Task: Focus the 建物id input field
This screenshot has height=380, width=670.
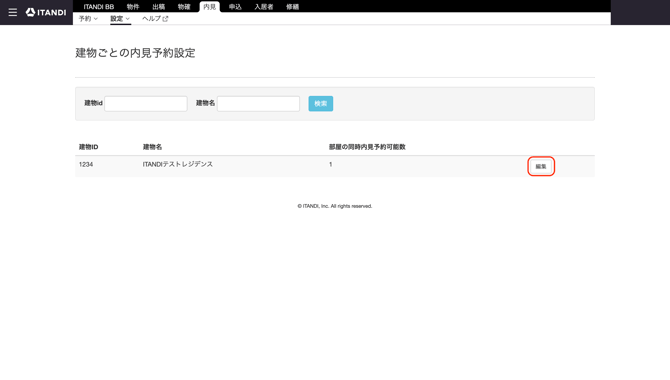Action: (146, 103)
